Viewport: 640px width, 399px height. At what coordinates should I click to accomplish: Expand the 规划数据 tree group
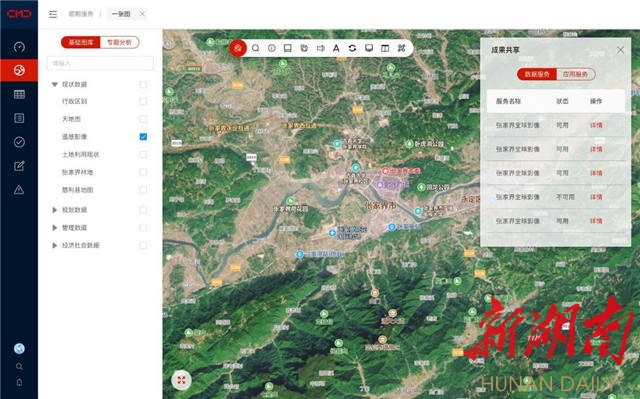(x=54, y=210)
